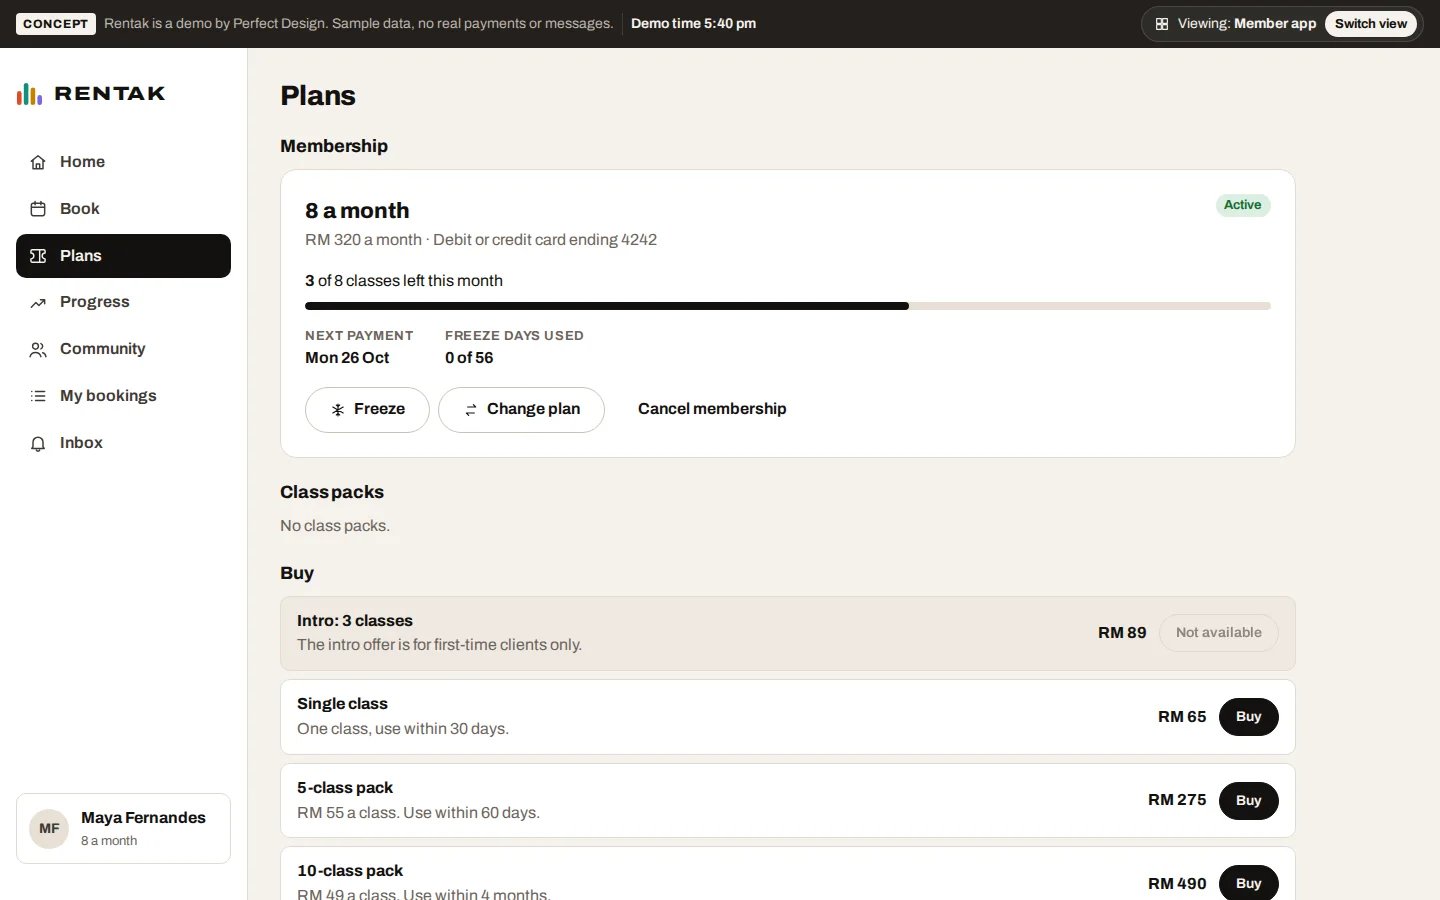
Task: Click the Plans ticket icon
Action: click(x=38, y=256)
